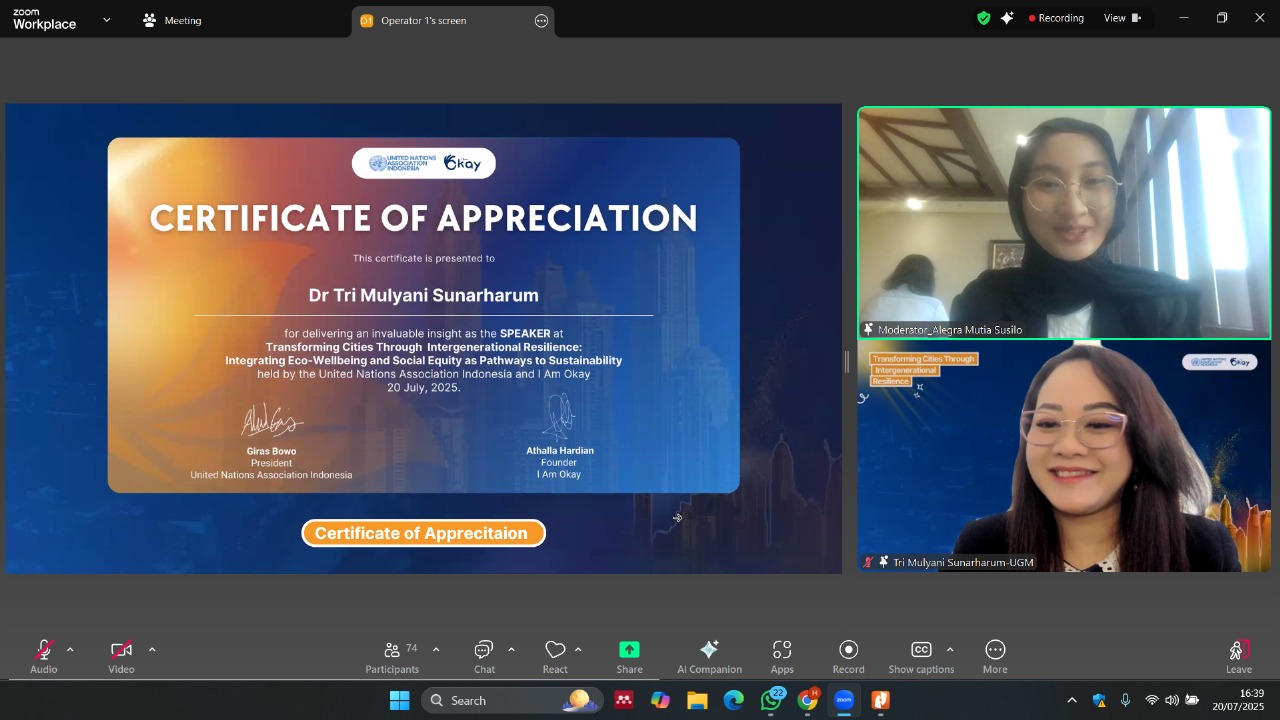Select moderator Alegra Mutia Susilo video tile

tap(1064, 223)
